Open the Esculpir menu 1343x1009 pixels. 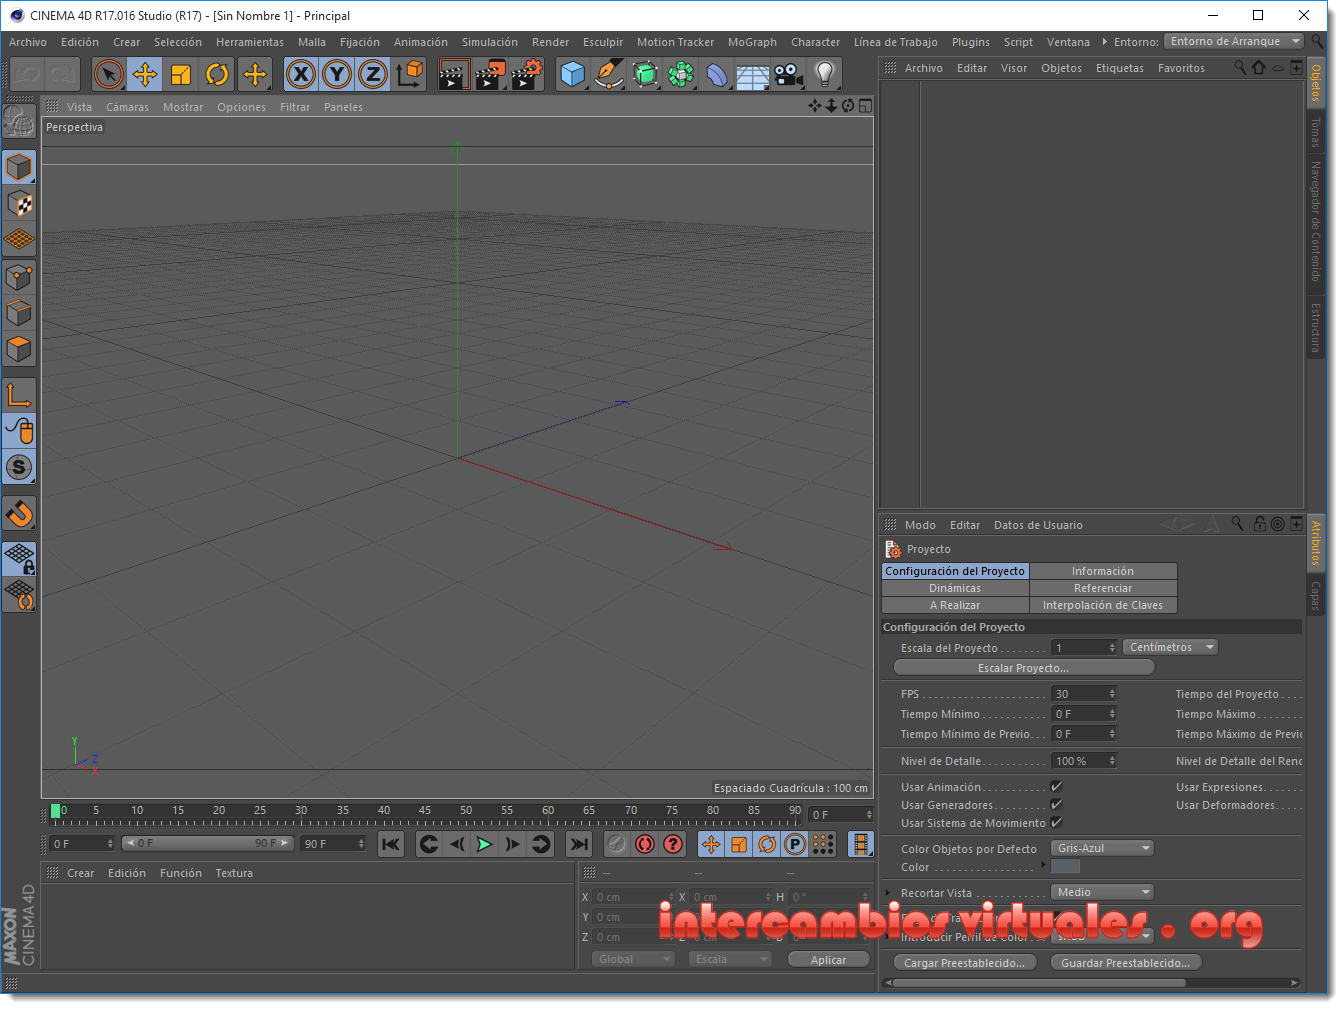603,42
